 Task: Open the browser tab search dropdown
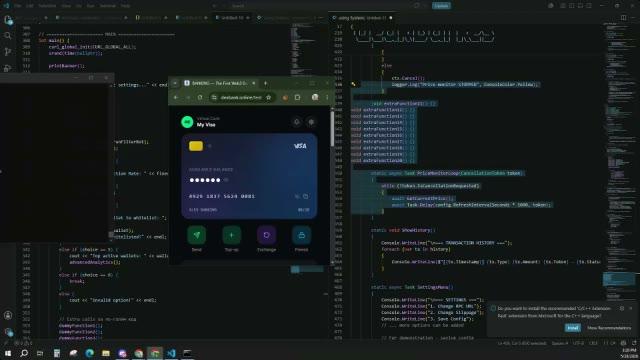pos(175,83)
